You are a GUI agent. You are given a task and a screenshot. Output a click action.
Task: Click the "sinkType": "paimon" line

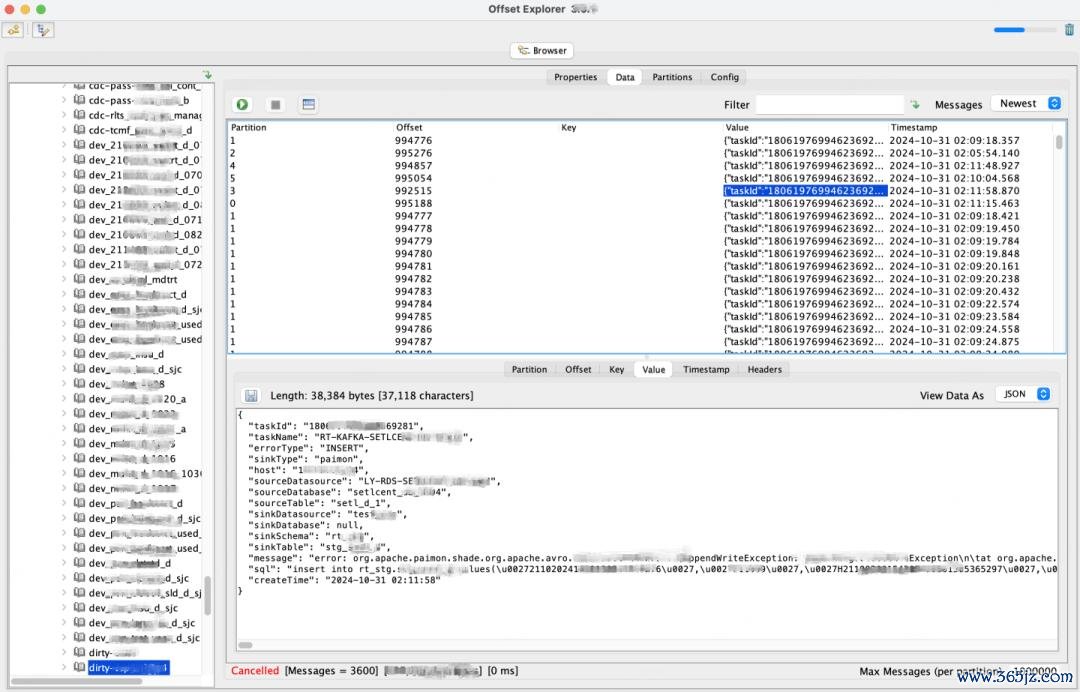[x=305, y=459]
